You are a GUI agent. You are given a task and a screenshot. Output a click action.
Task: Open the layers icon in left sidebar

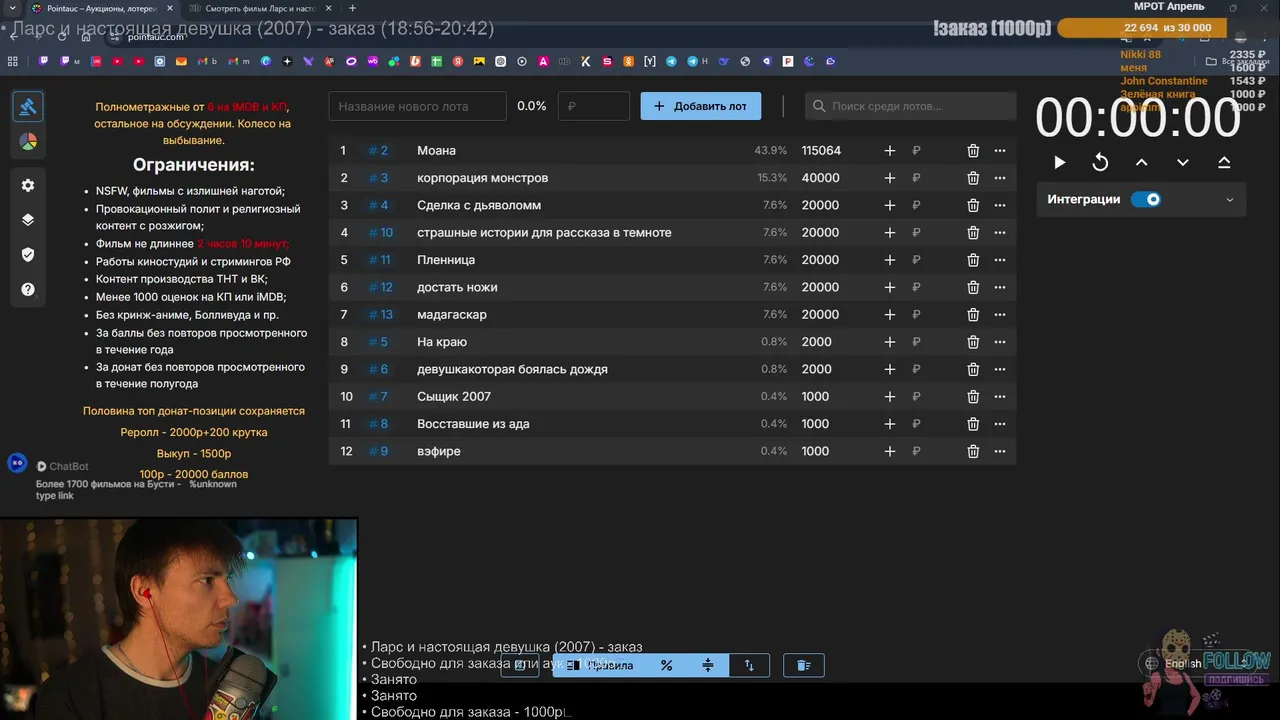[28, 220]
